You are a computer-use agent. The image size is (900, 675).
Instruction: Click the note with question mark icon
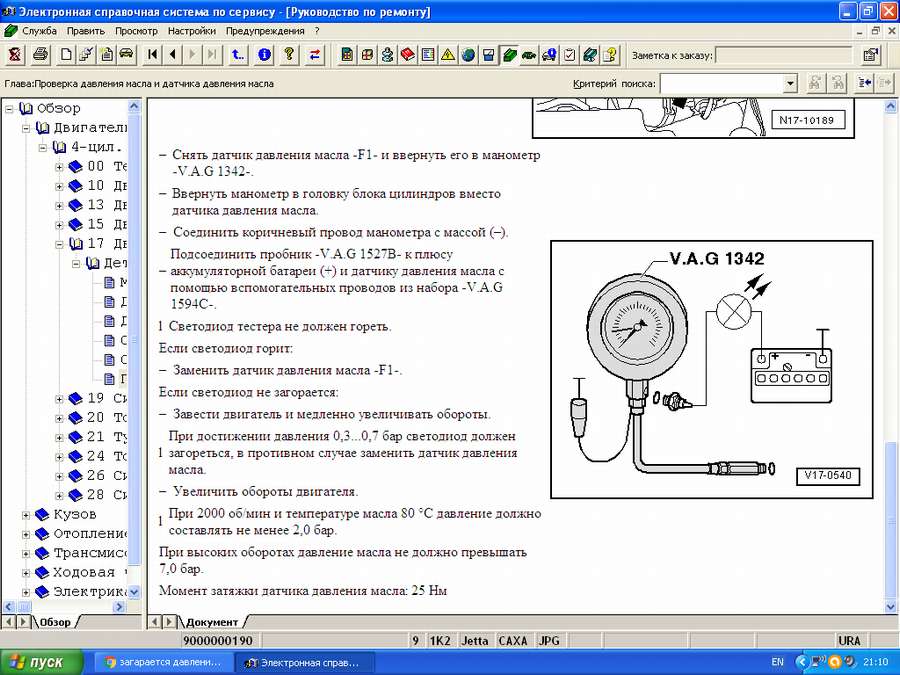(610, 55)
